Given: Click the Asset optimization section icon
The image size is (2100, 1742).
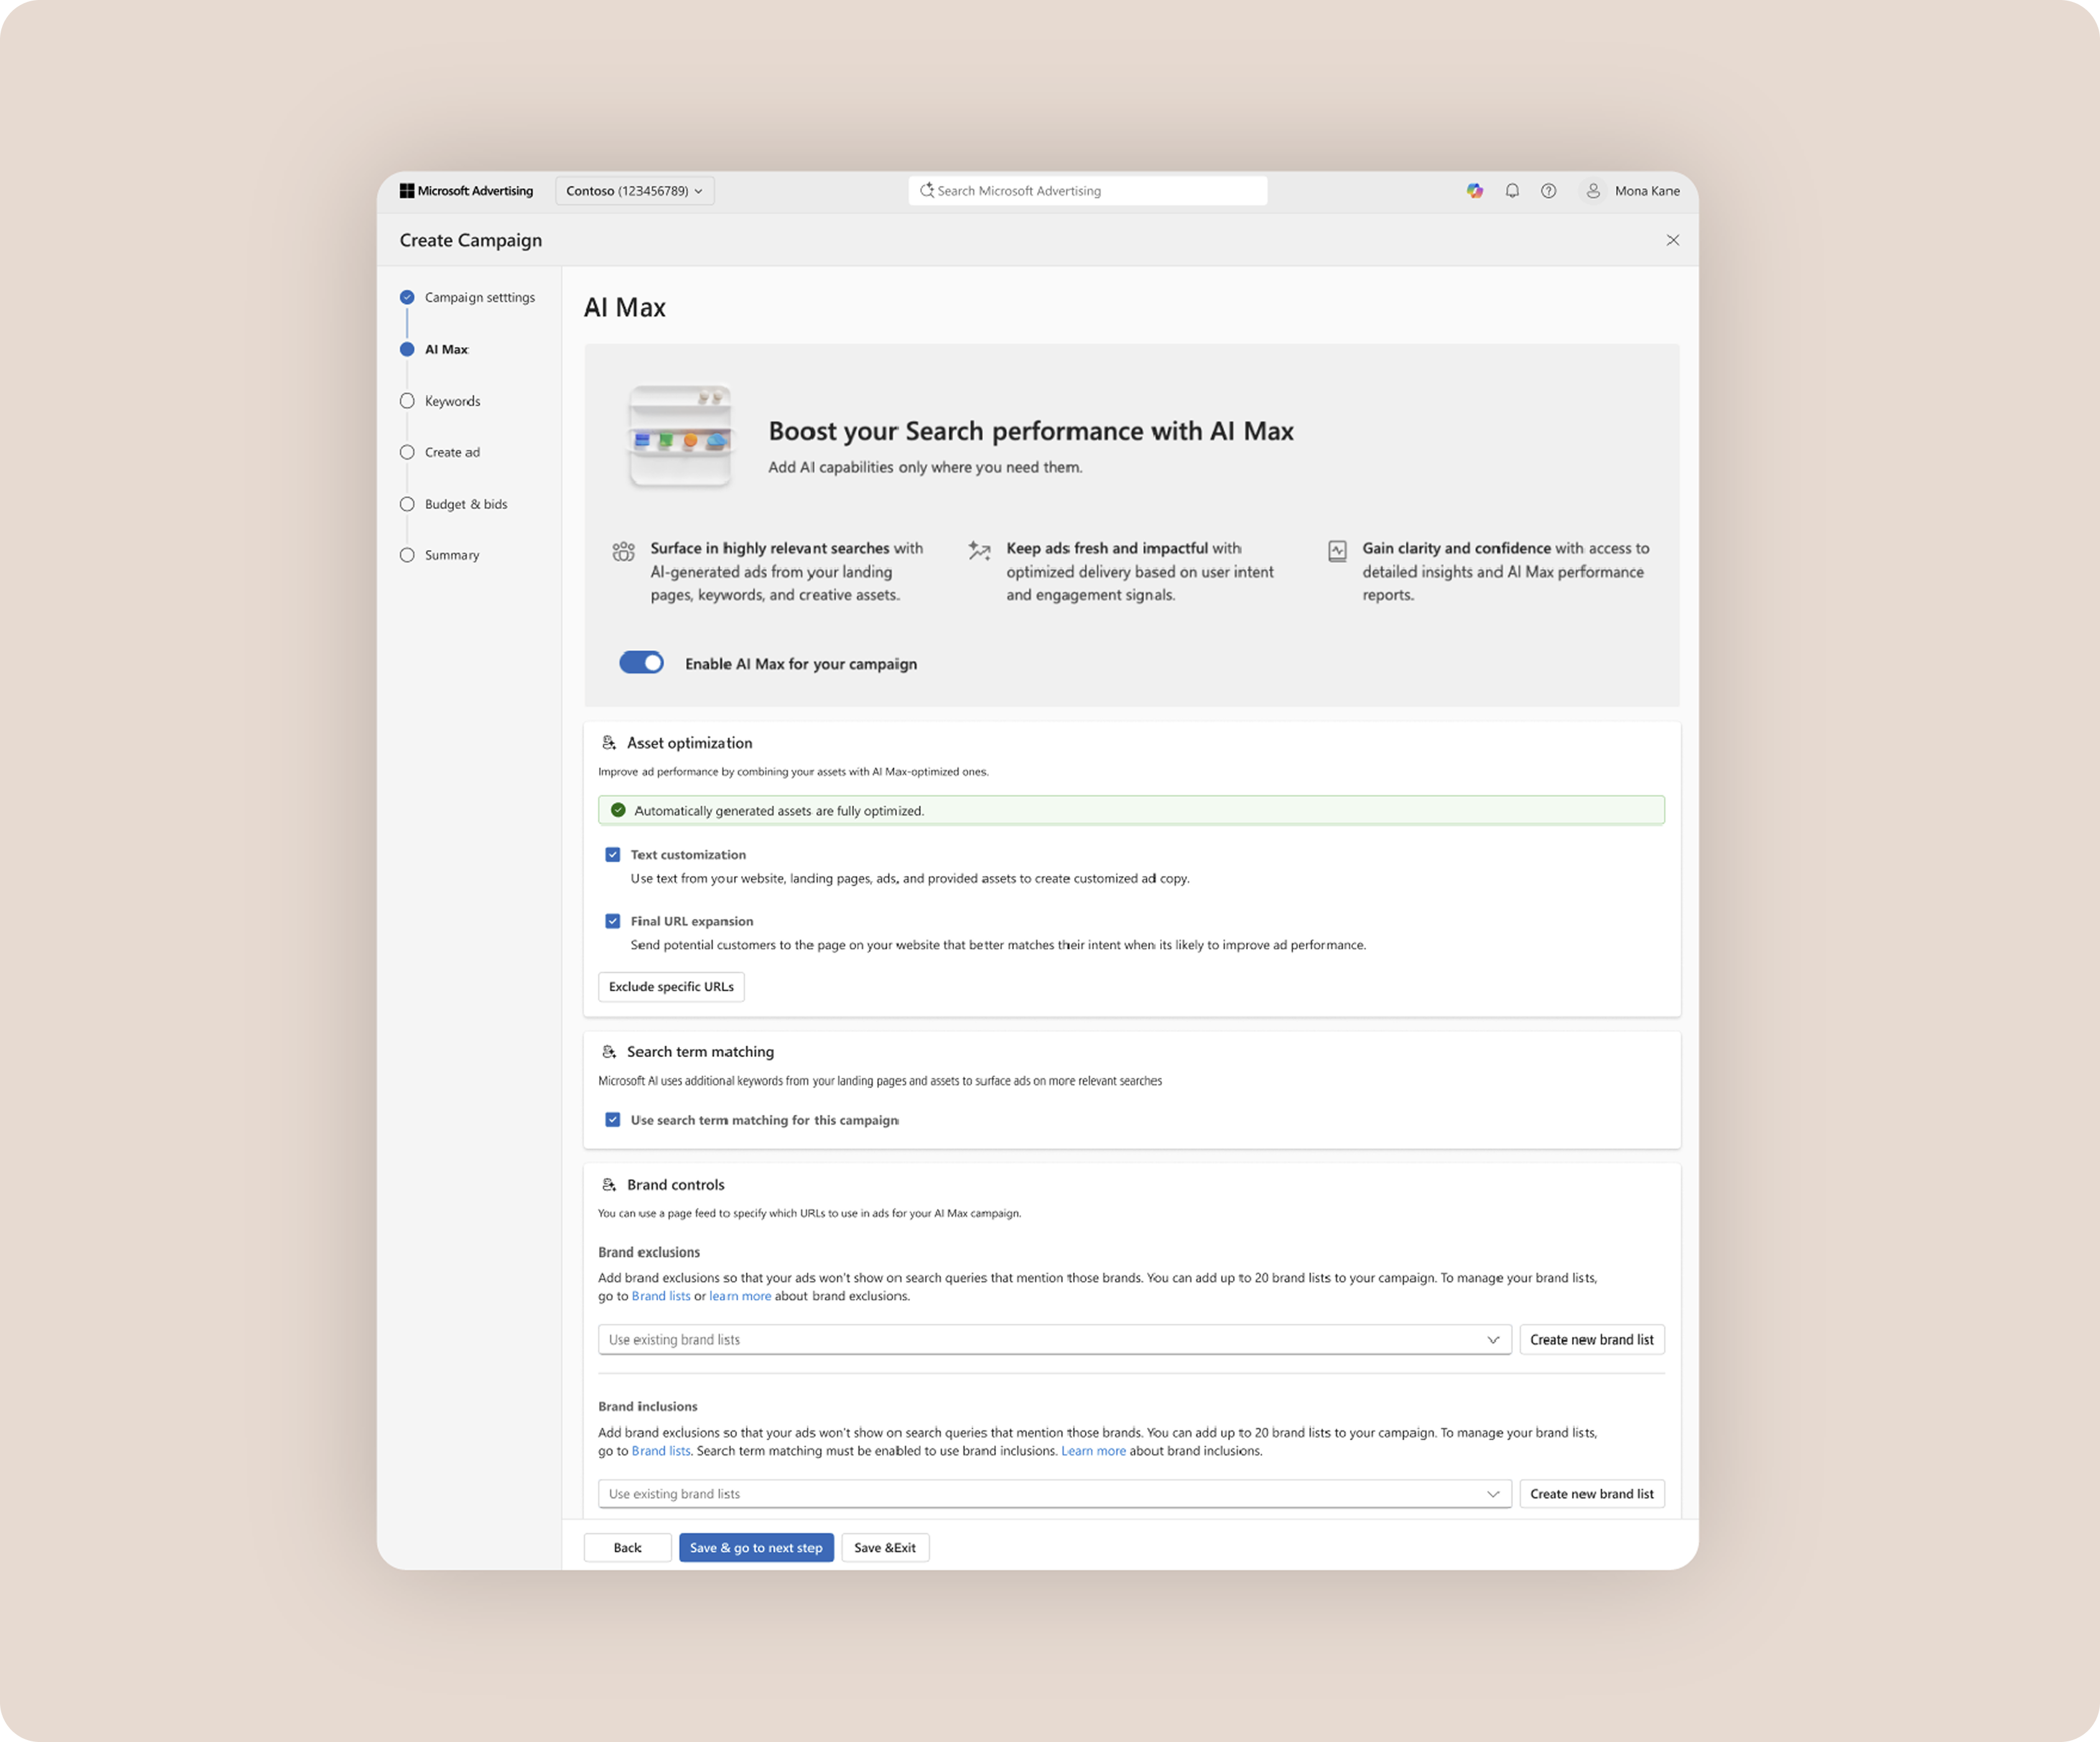Looking at the screenshot, I should pos(609,743).
